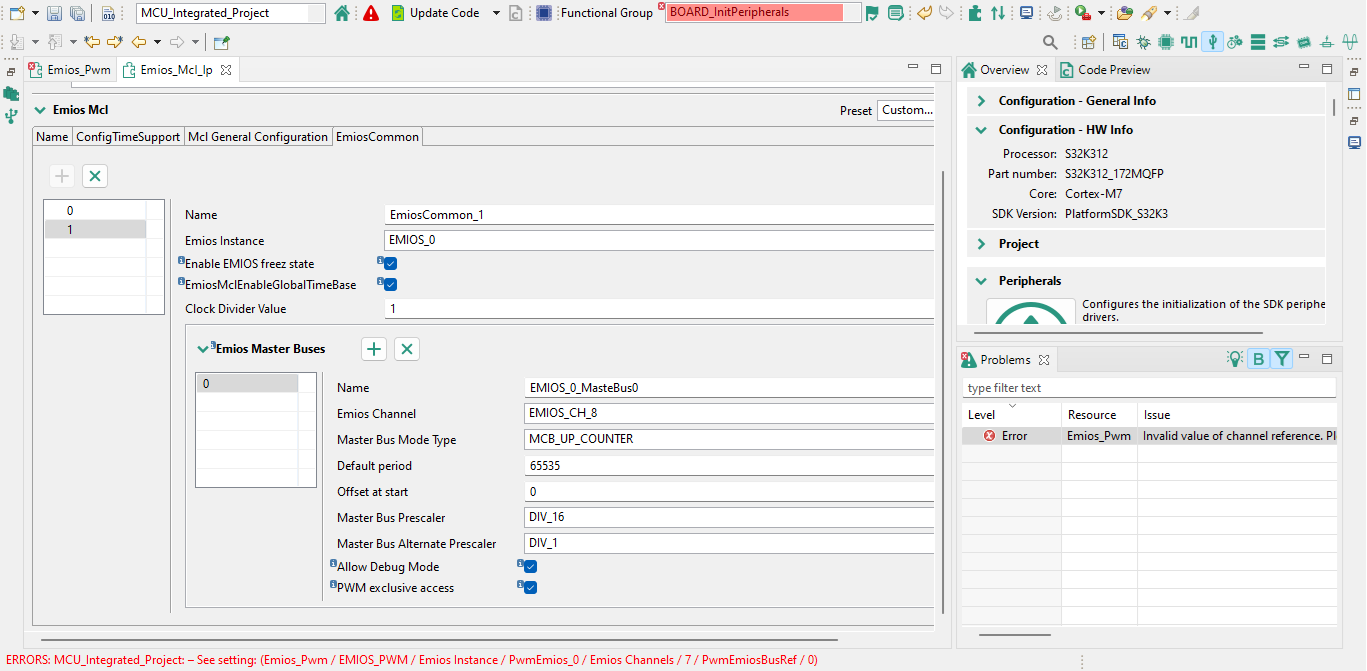The width and height of the screenshot is (1367, 671).
Task: Switch to the Clocks tool icon
Action: click(x=1188, y=42)
